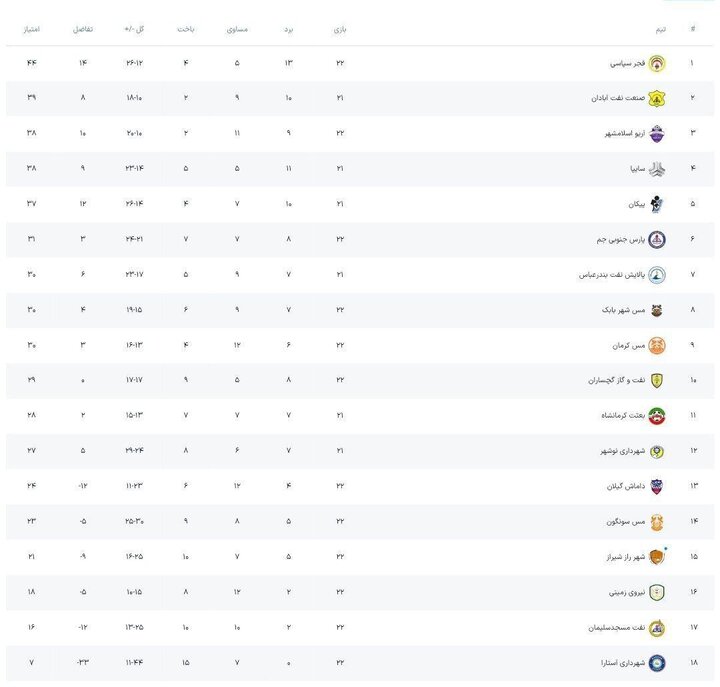Image resolution: width=720 pixels, height=687 pixels.
Task: Click the Damash Gilan team logo
Action: click(656, 486)
